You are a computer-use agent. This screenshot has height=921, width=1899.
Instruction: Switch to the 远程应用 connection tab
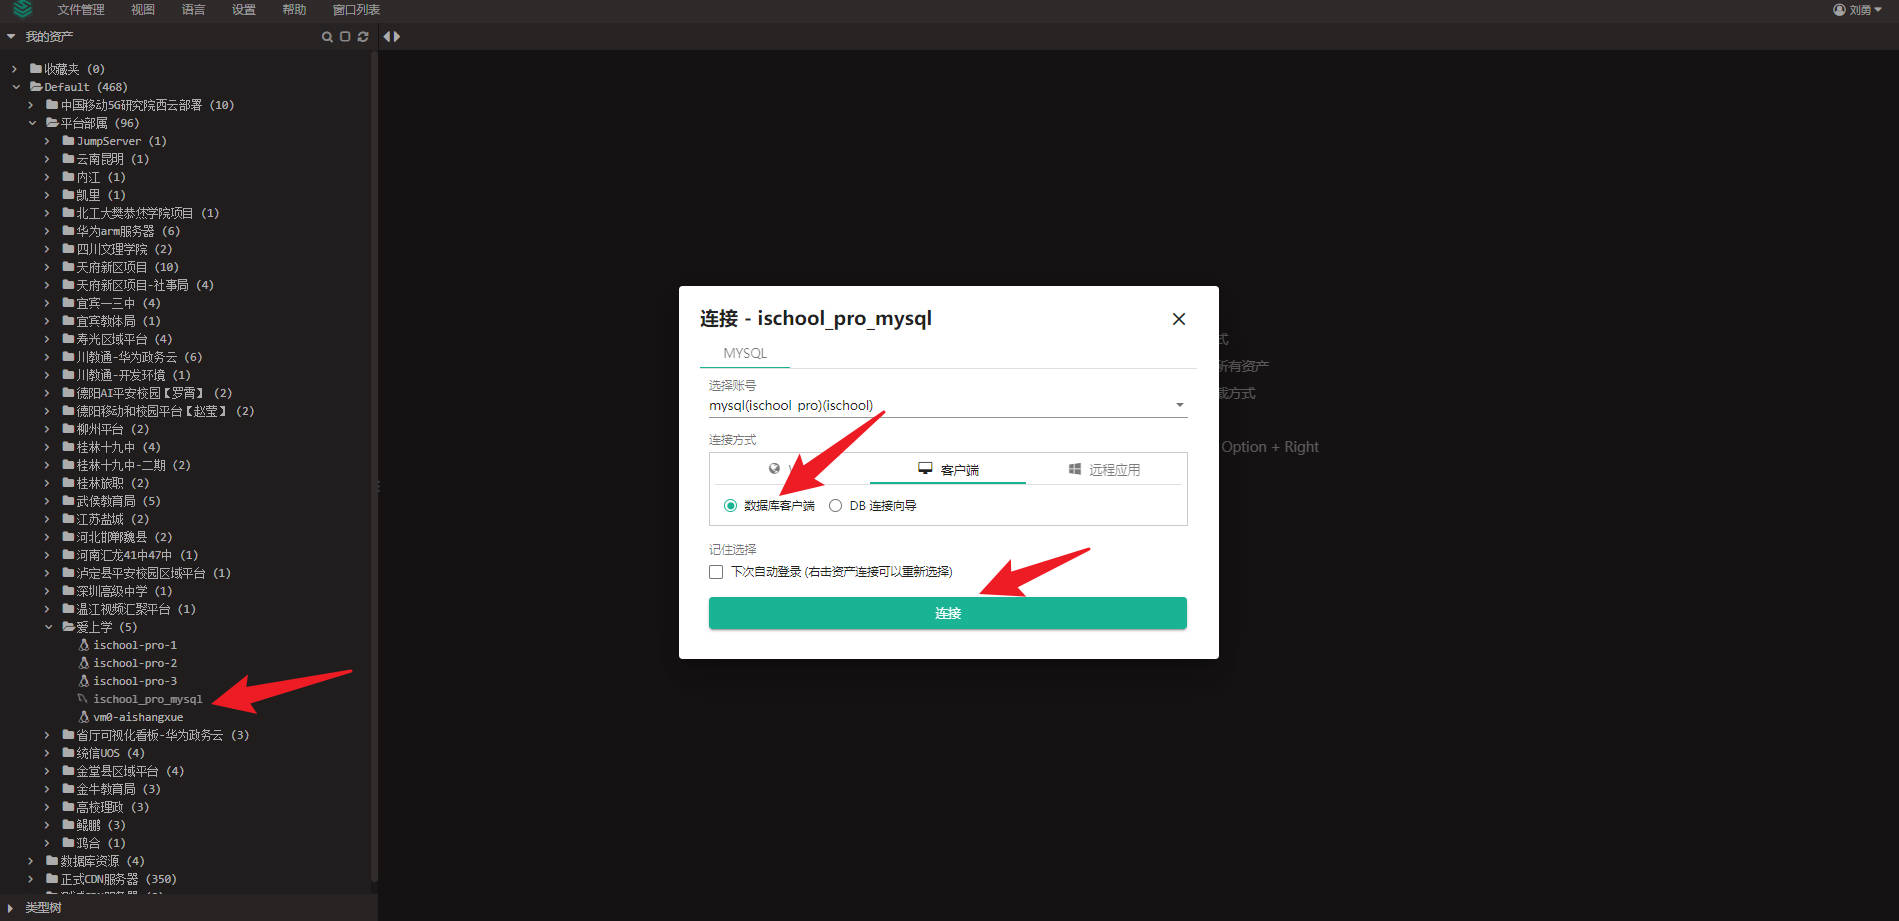1104,469
